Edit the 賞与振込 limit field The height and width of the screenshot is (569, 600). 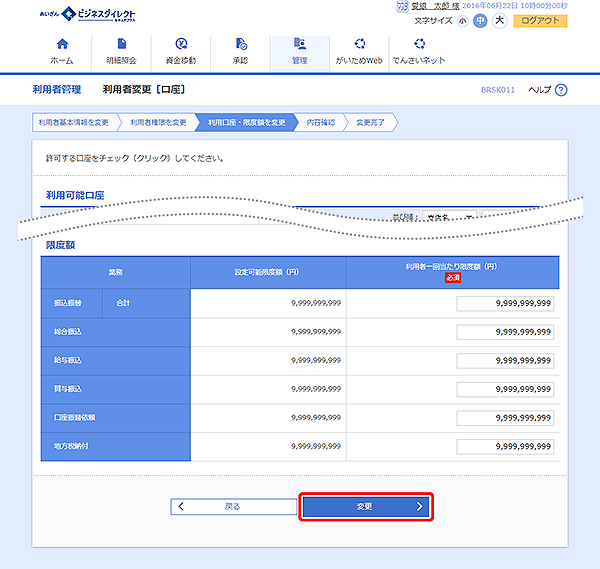[x=505, y=390]
